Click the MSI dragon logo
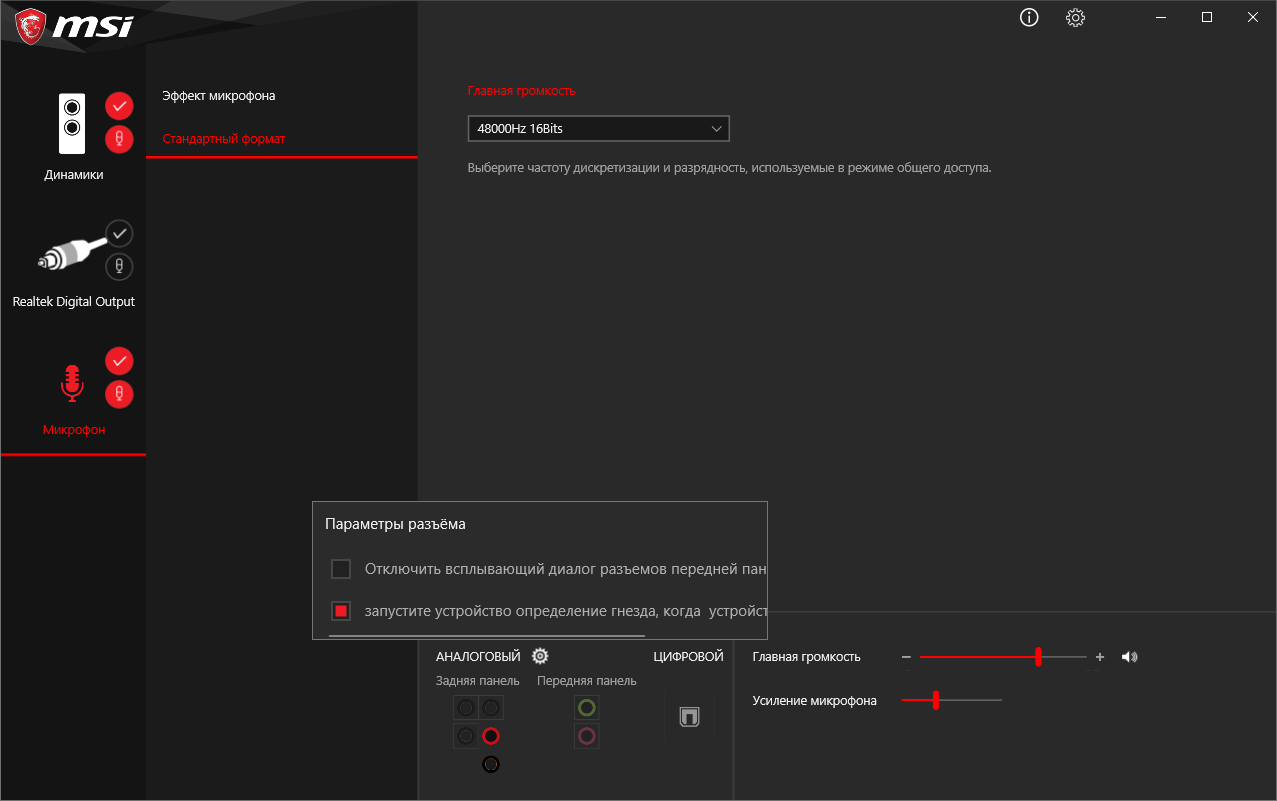Image resolution: width=1277 pixels, height=801 pixels. click(31, 25)
